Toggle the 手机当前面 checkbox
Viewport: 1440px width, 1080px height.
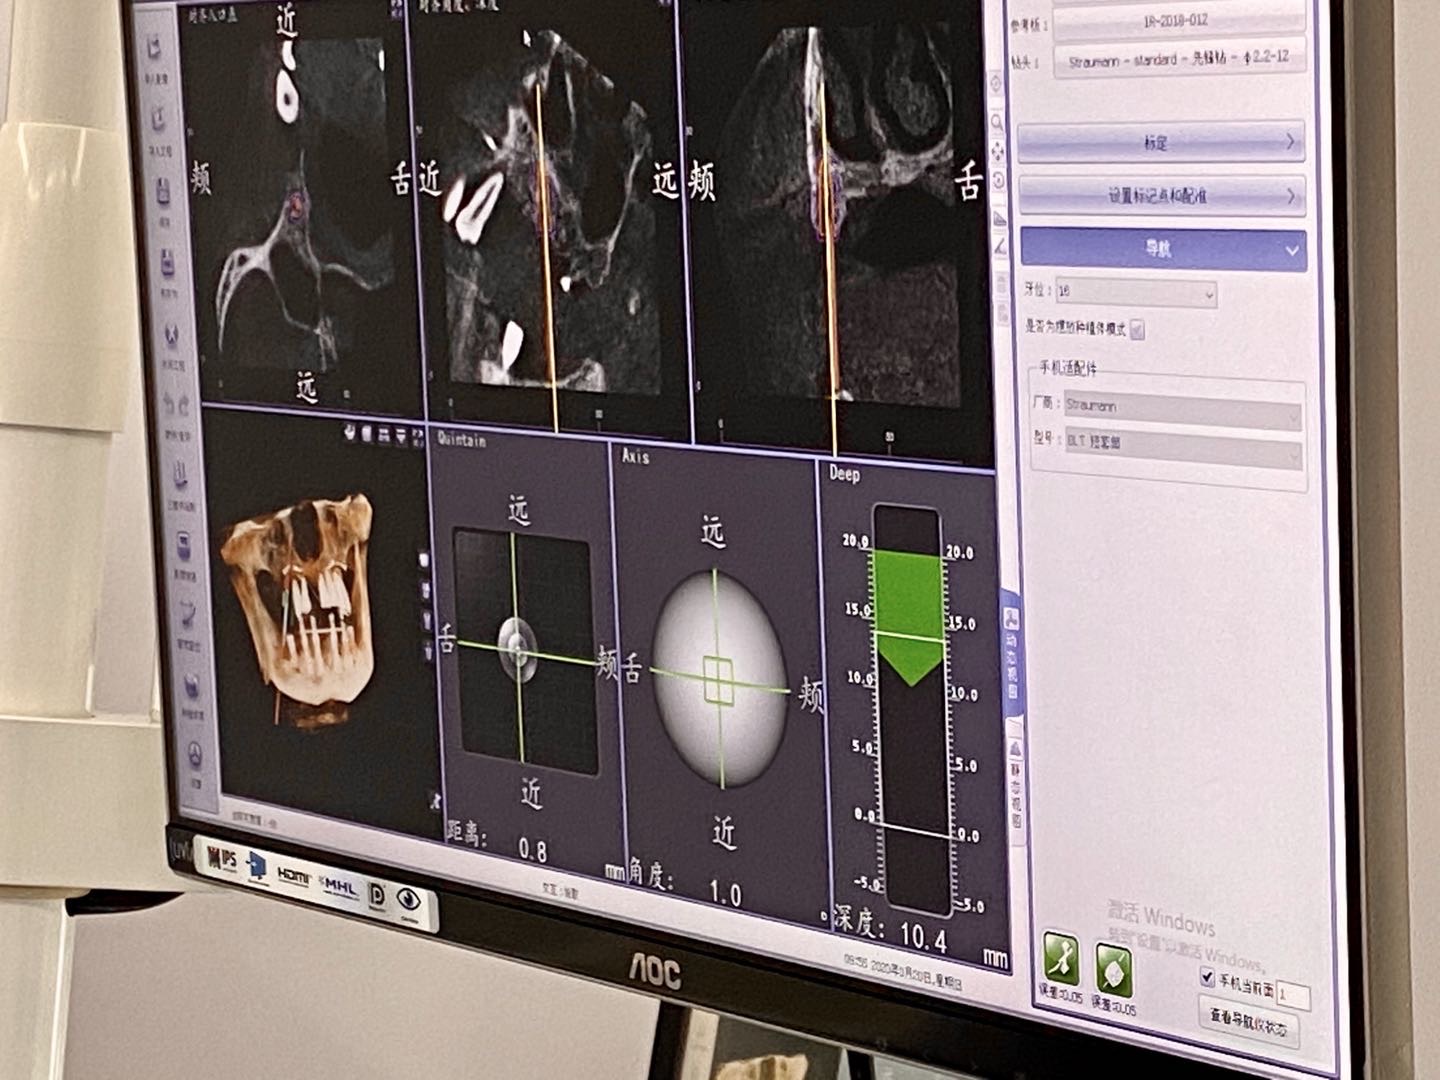1207,977
